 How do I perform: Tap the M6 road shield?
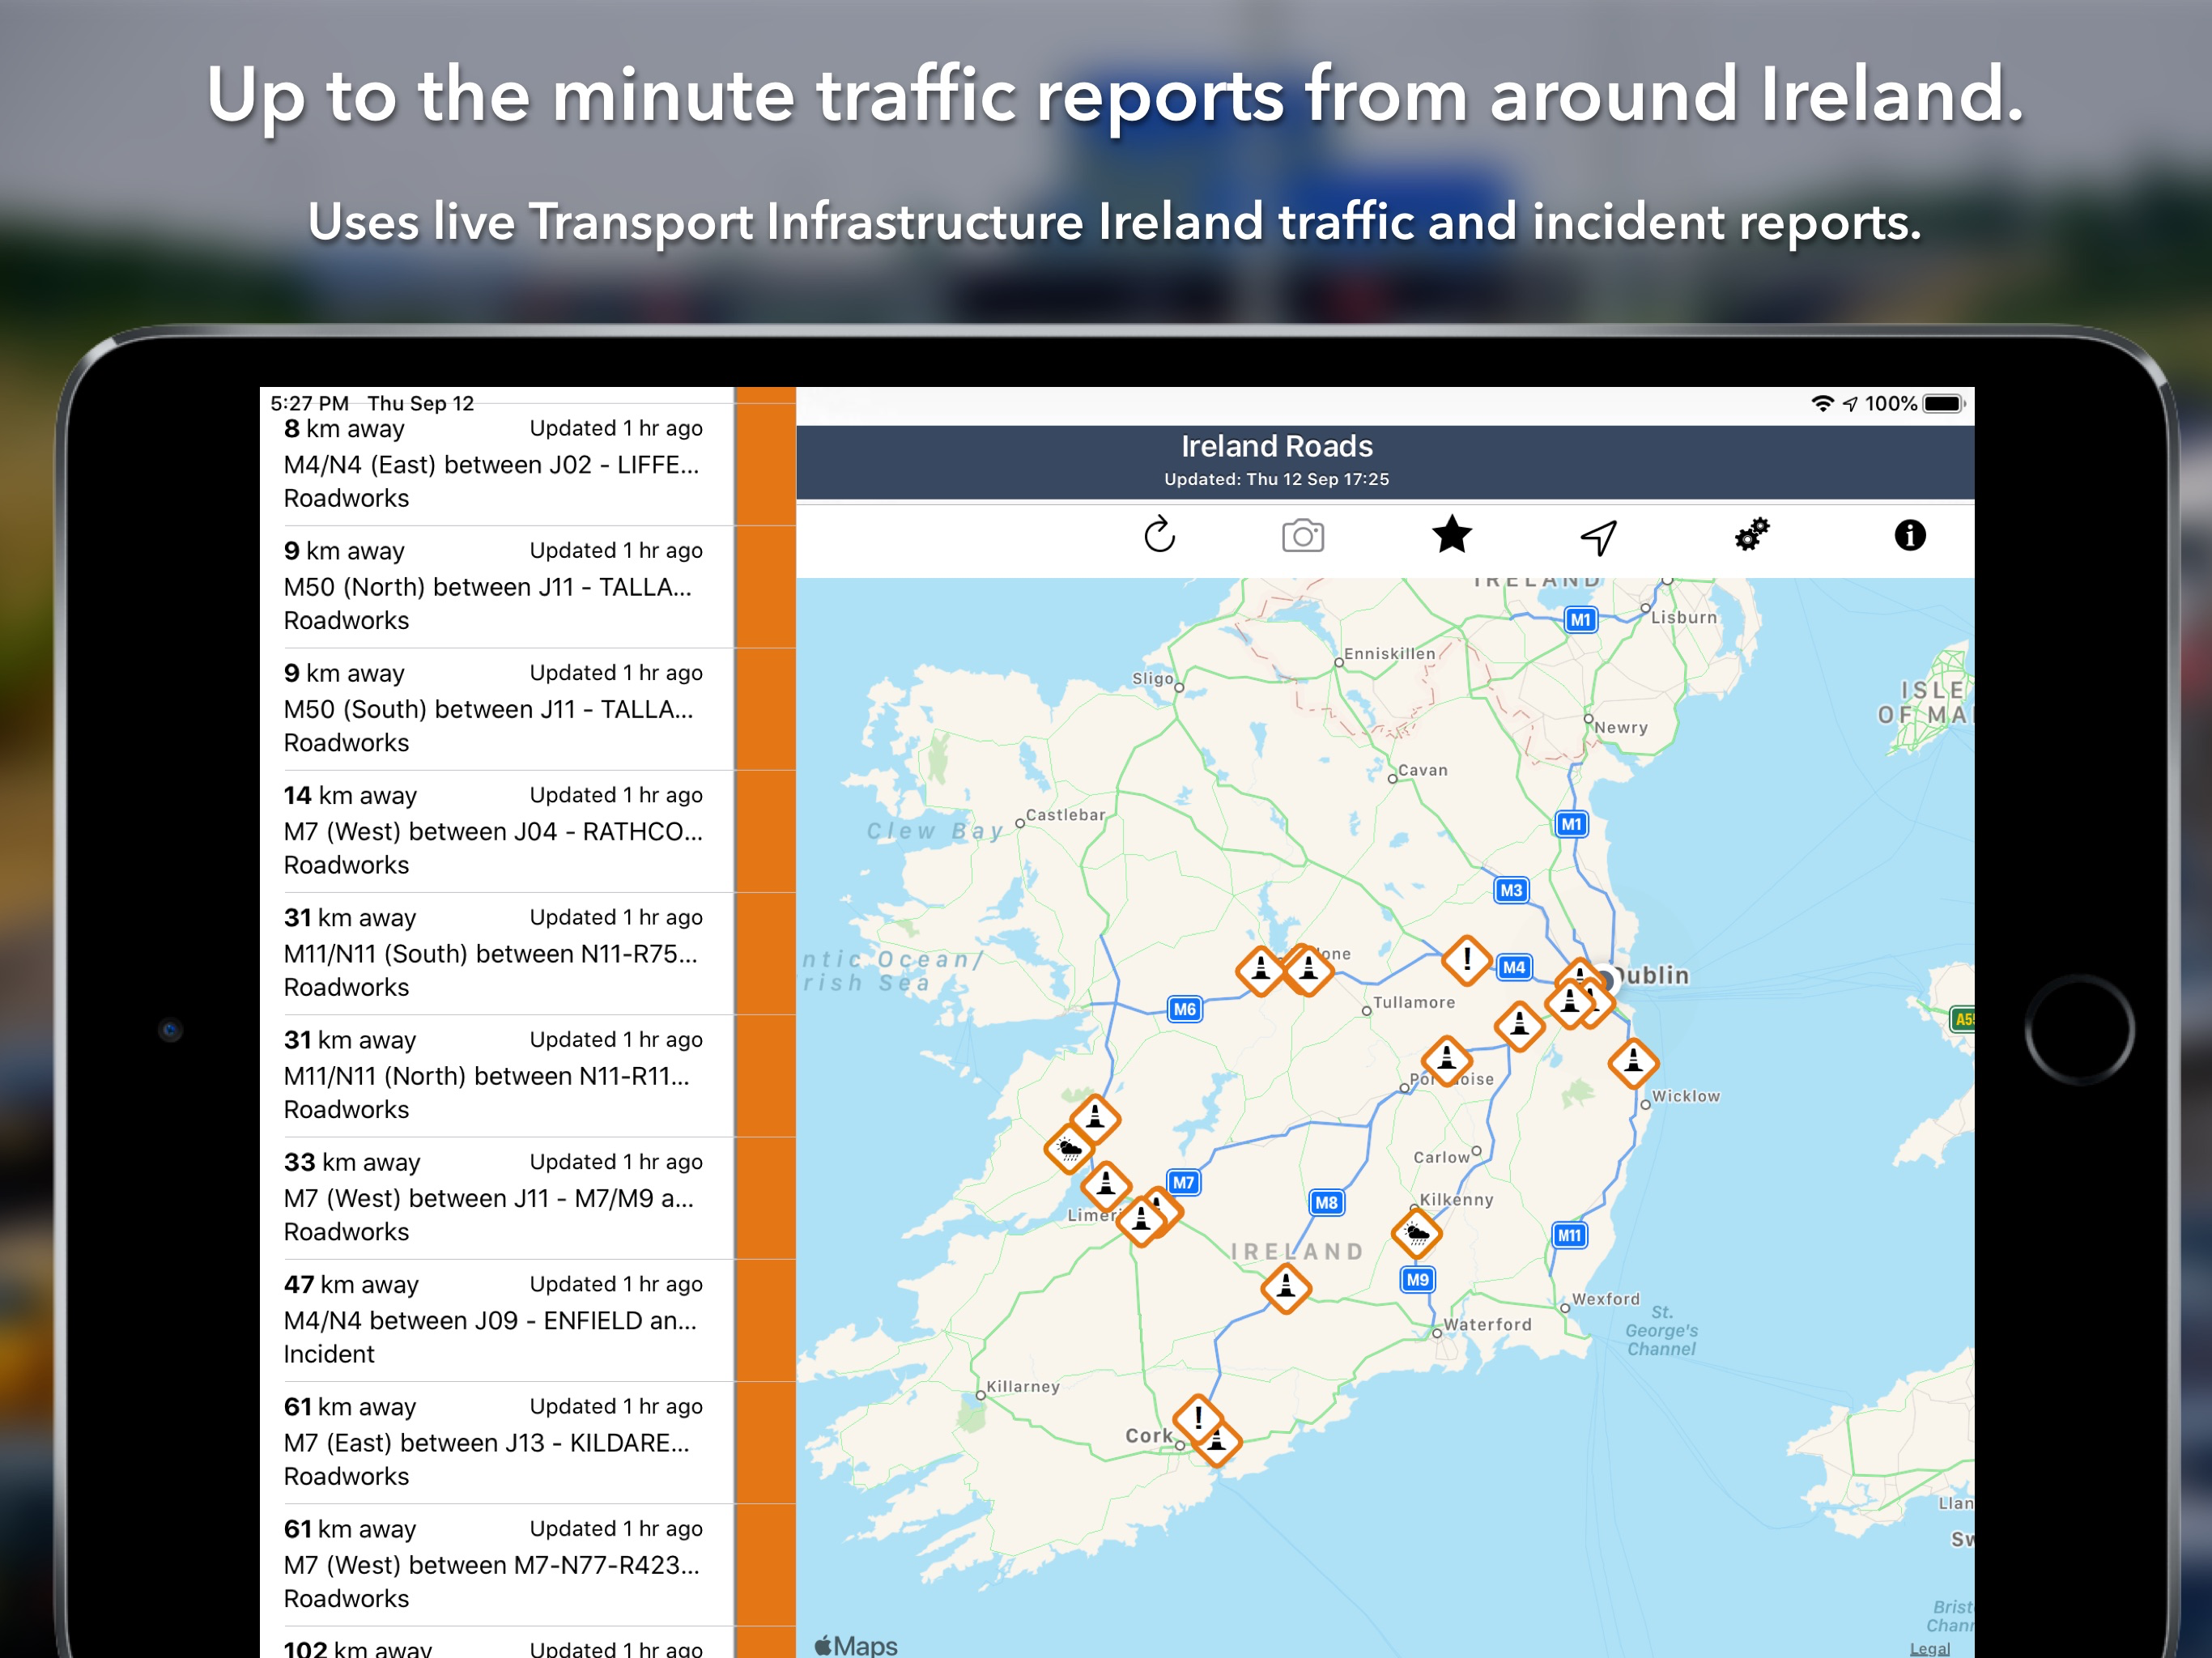1185,1009
